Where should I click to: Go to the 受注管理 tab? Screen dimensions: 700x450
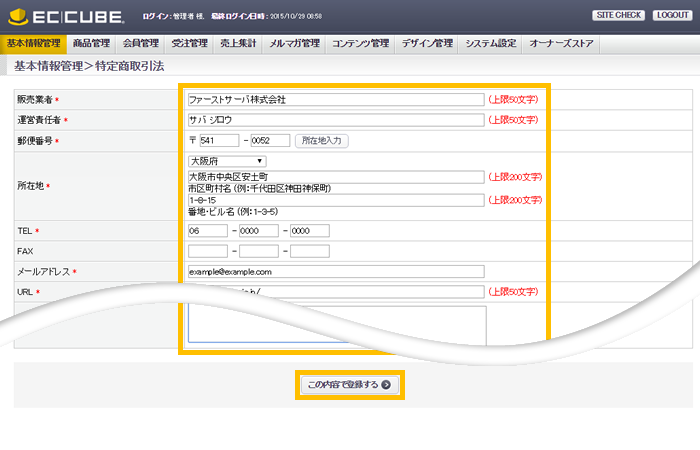click(187, 44)
